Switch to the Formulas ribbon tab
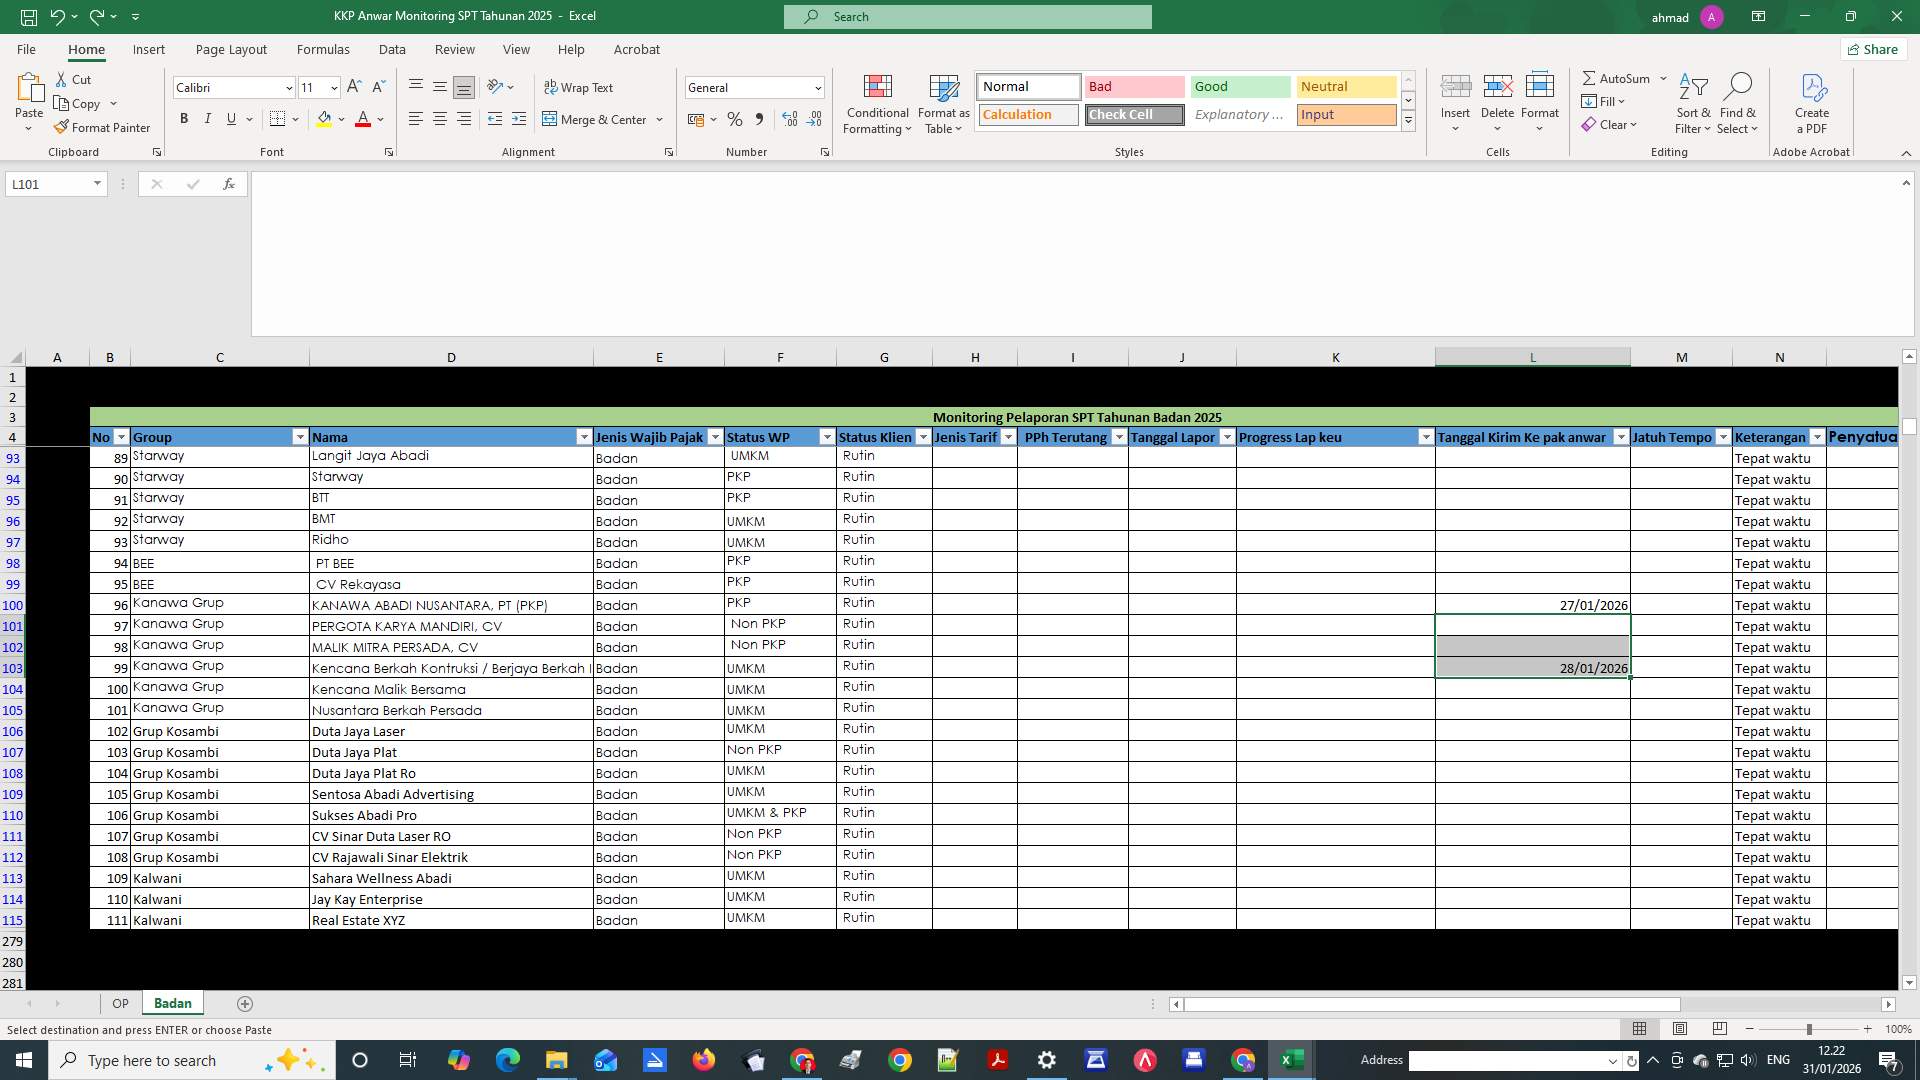Viewport: 1920px width, 1080px height. click(323, 49)
